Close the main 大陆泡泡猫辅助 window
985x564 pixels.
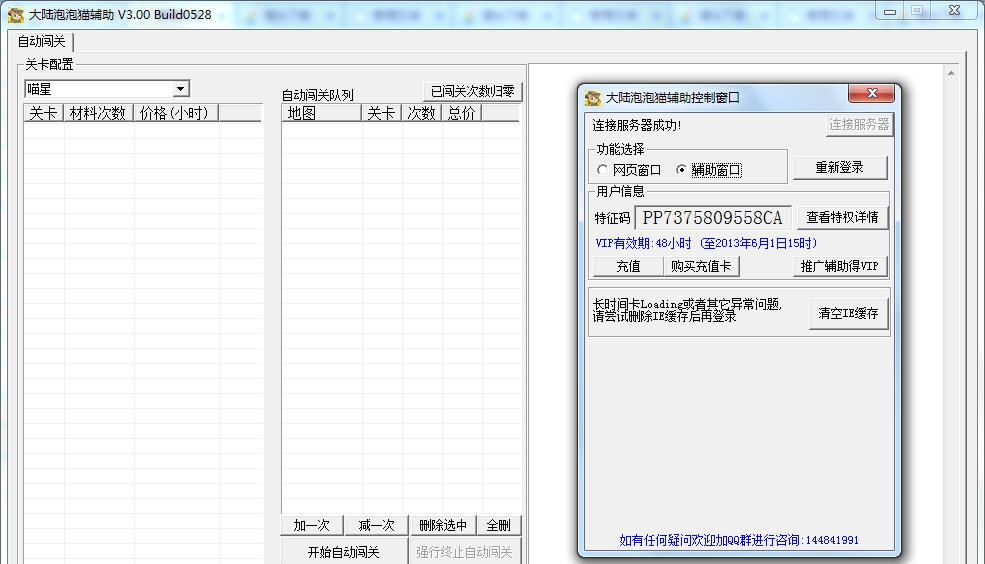coord(954,11)
